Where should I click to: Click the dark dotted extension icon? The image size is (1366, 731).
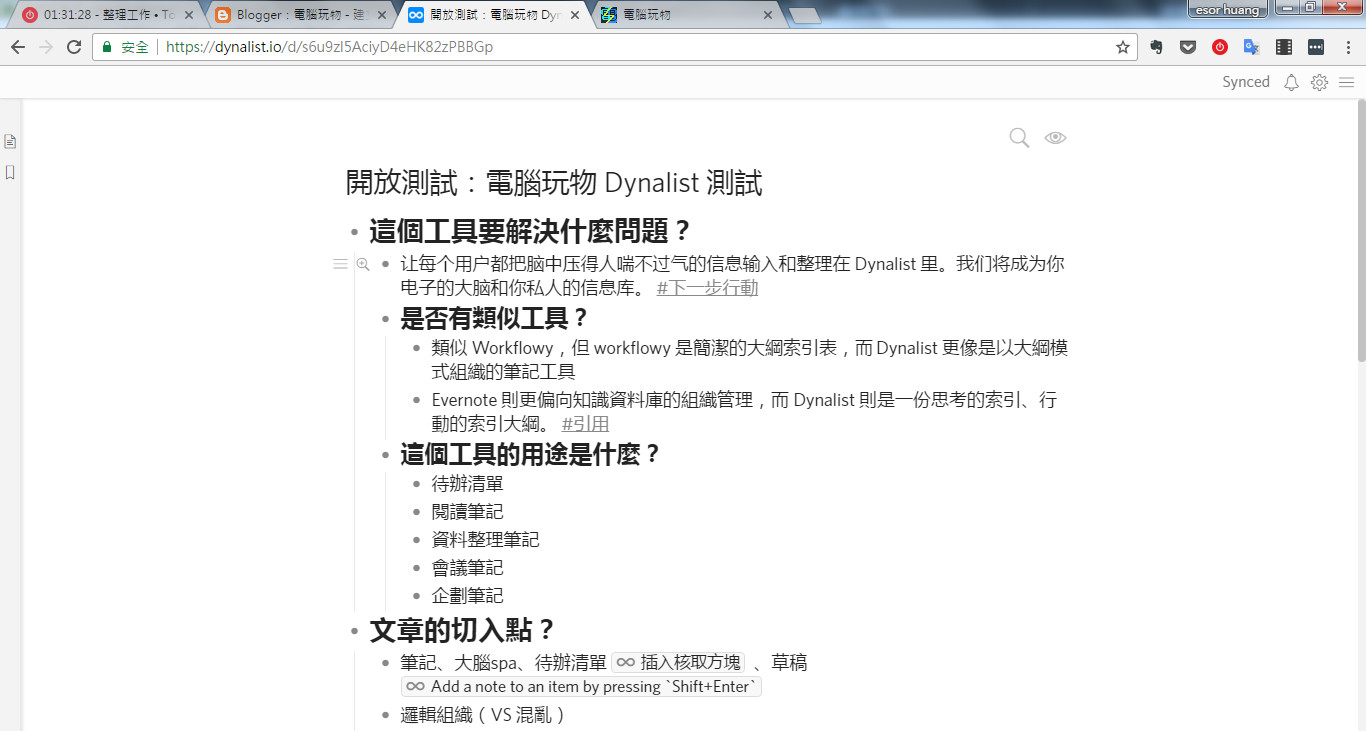(1316, 47)
